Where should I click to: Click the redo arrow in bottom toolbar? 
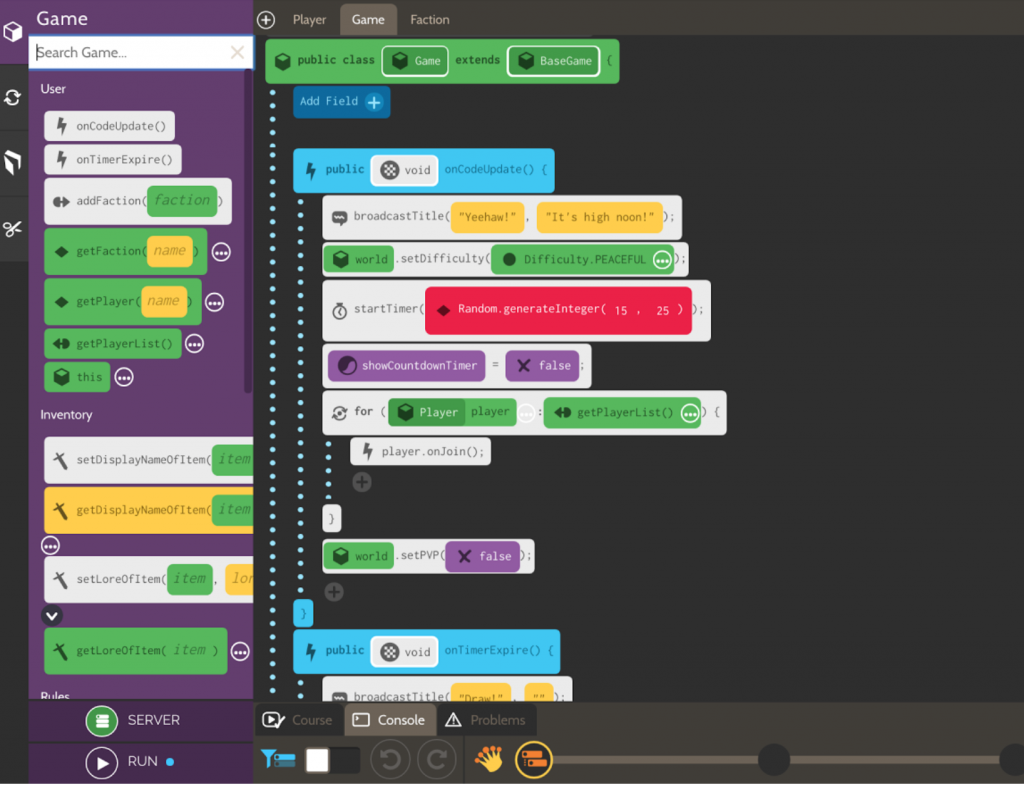(x=437, y=760)
